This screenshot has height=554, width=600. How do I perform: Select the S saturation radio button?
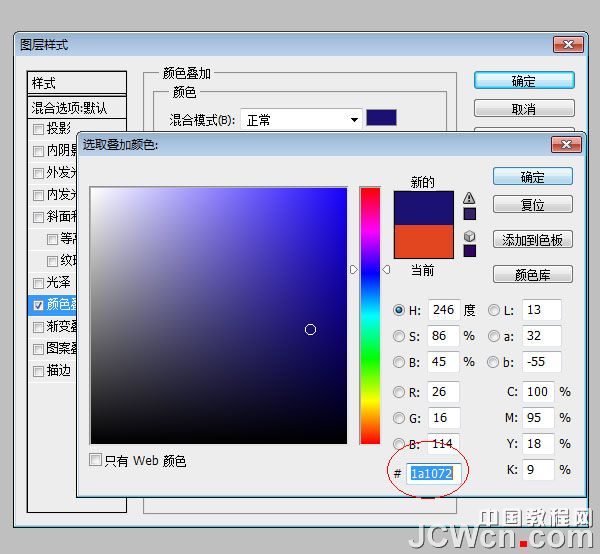400,336
